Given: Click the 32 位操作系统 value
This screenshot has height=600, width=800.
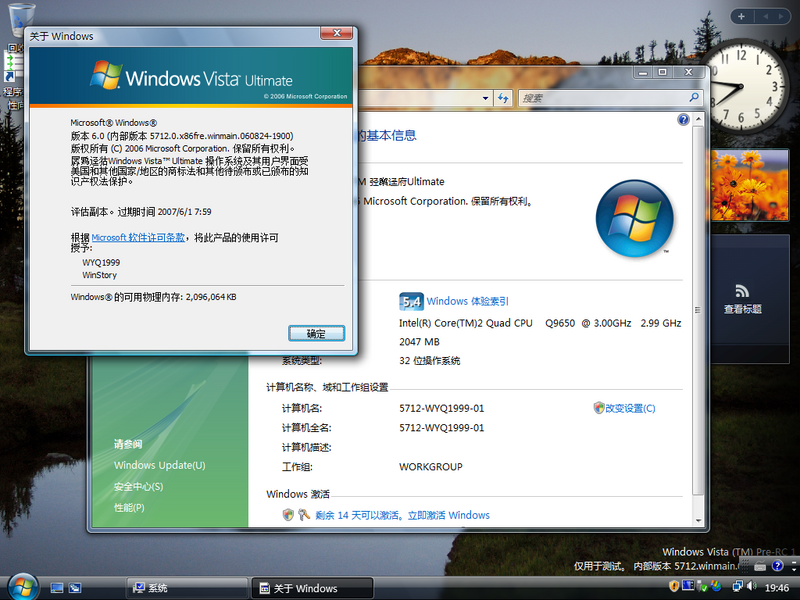Looking at the screenshot, I should pos(430,361).
